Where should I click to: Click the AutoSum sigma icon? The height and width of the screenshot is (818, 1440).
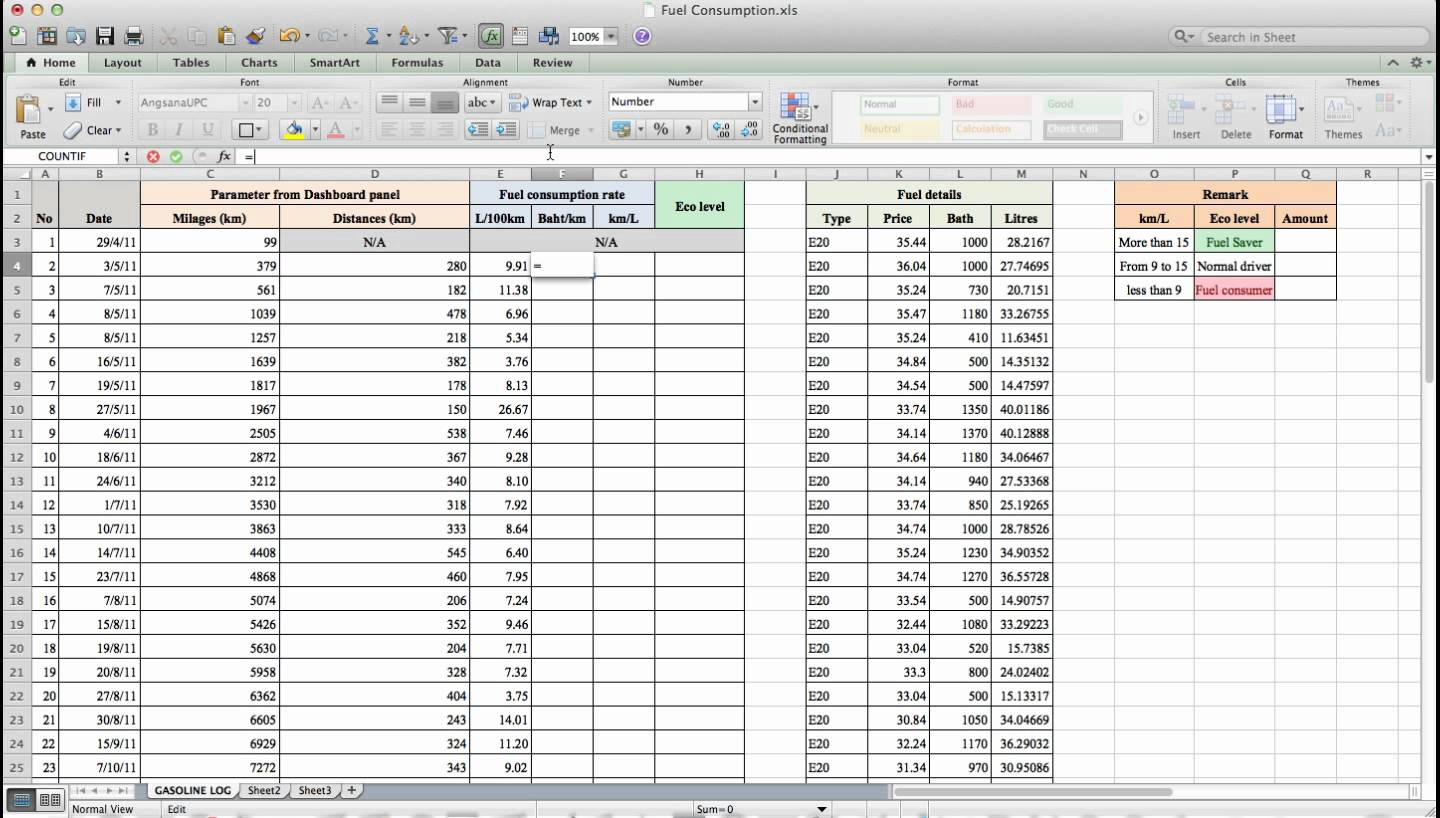[x=371, y=37]
